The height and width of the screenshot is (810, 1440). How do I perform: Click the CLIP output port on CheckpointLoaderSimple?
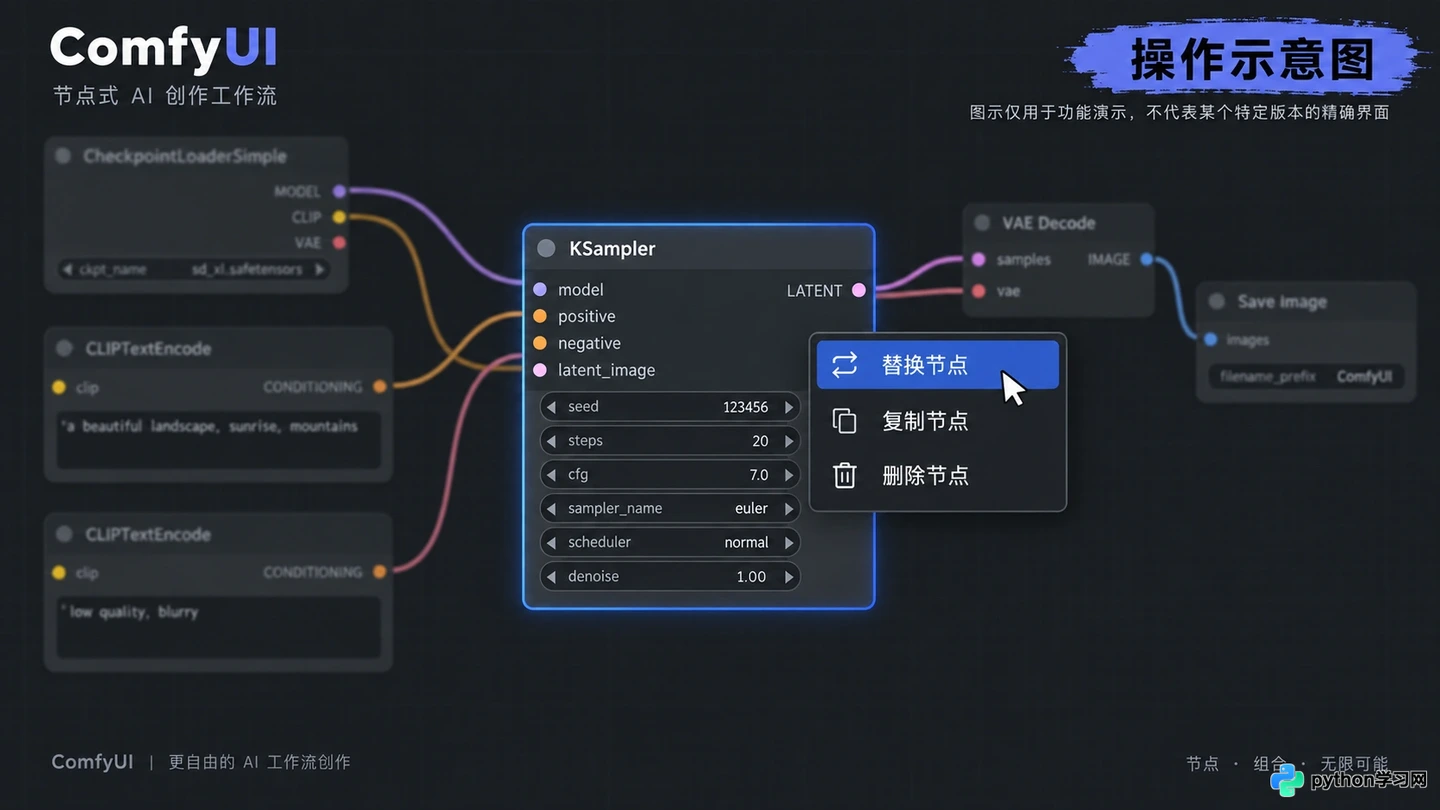[x=339, y=217]
